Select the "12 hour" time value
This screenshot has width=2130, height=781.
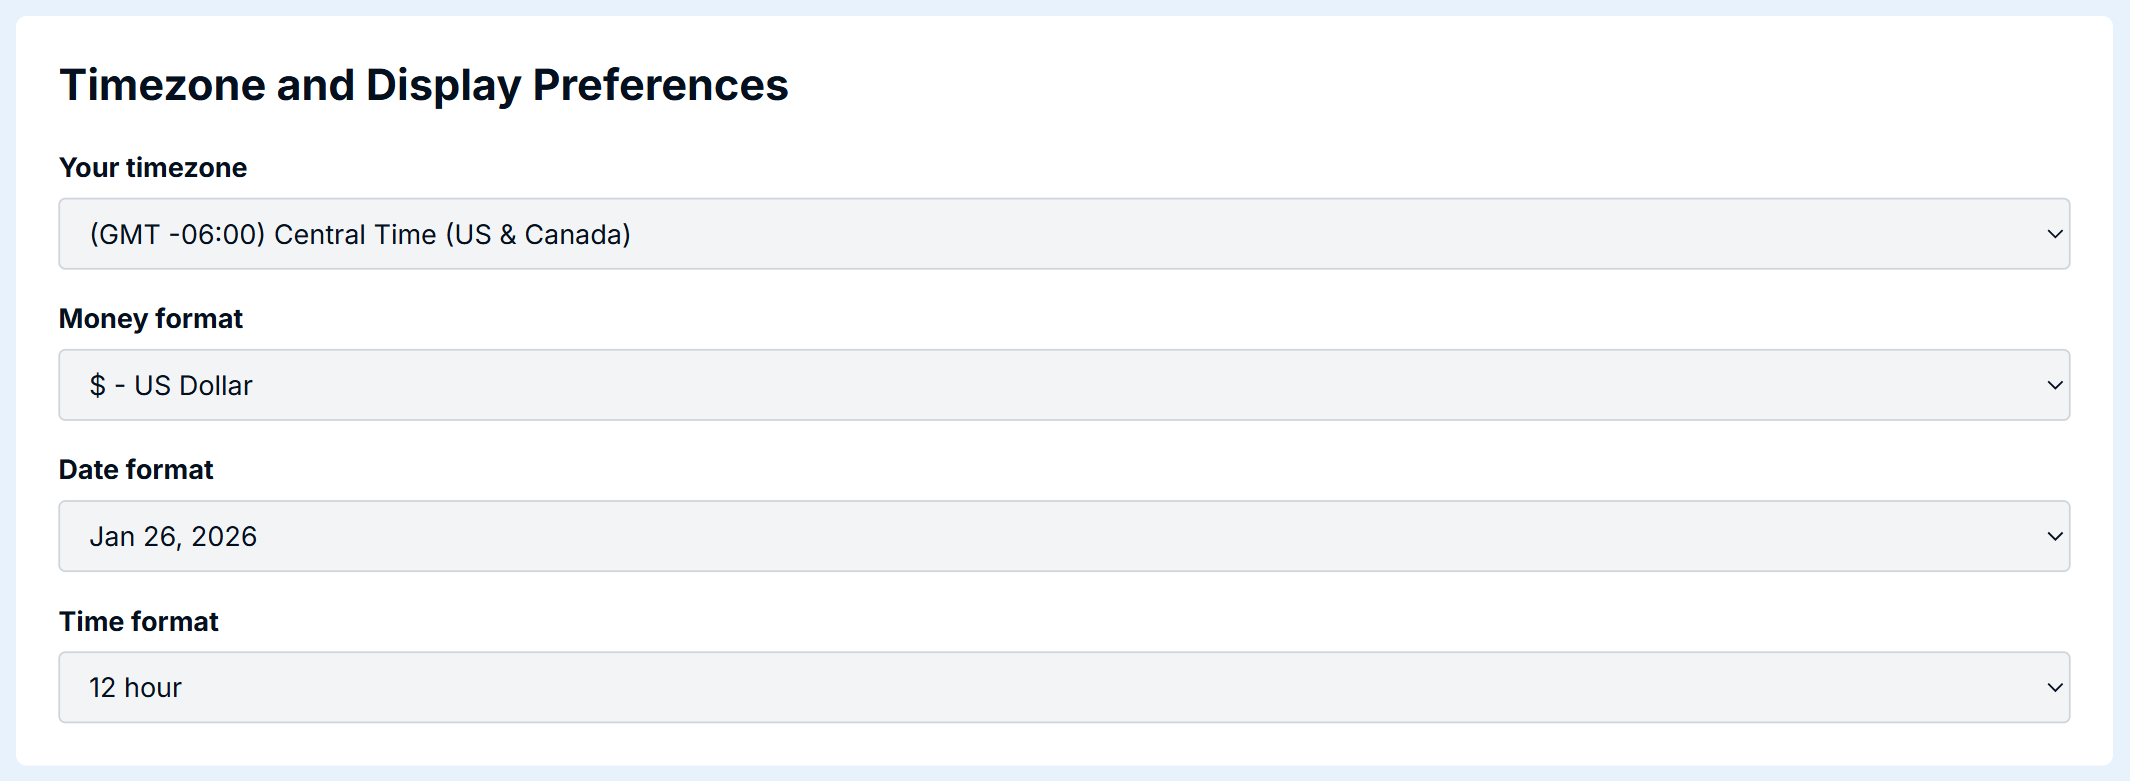[135, 687]
